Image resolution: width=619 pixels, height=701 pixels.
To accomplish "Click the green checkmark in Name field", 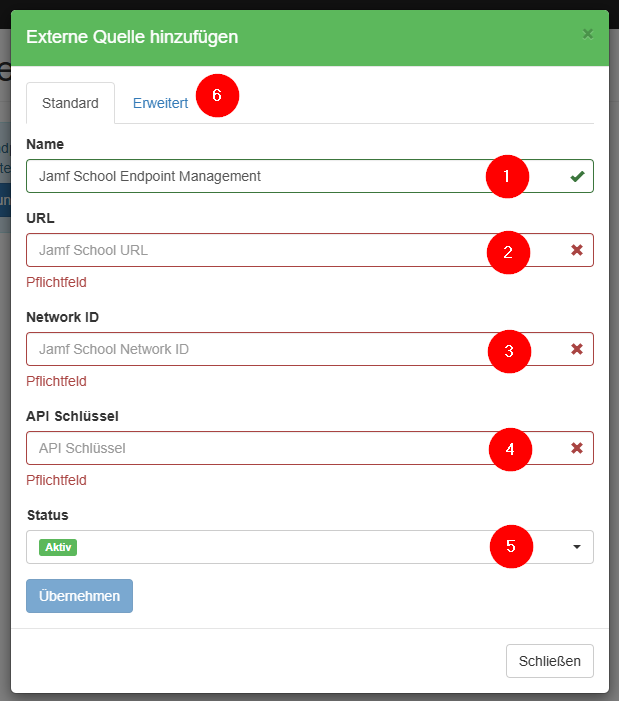I will pos(577,177).
